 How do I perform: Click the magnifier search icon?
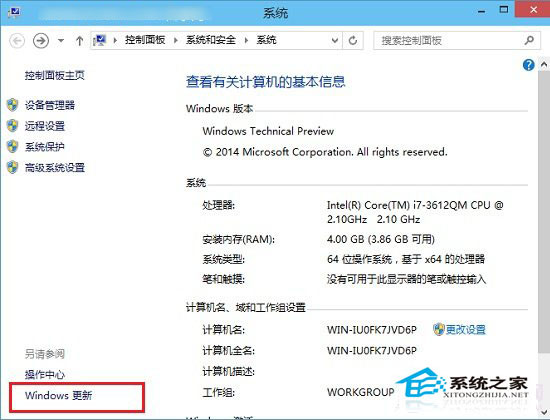coord(529,40)
